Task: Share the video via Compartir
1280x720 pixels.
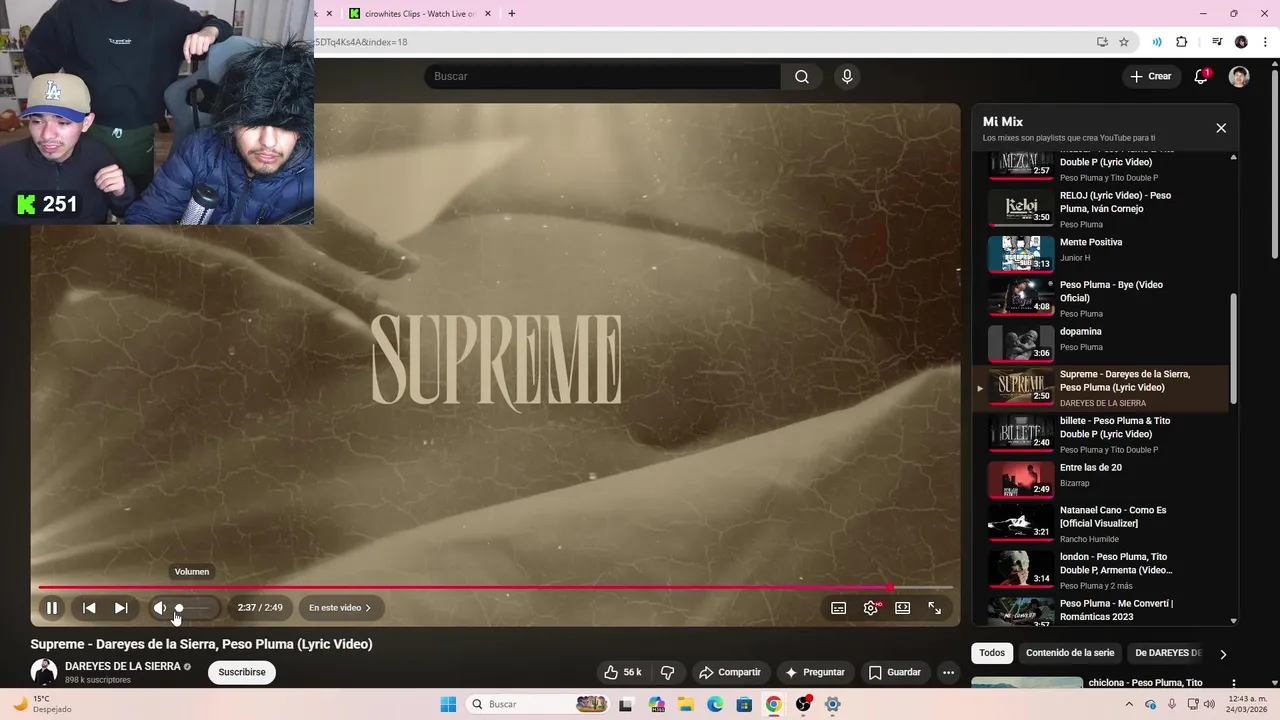Action: tap(730, 672)
